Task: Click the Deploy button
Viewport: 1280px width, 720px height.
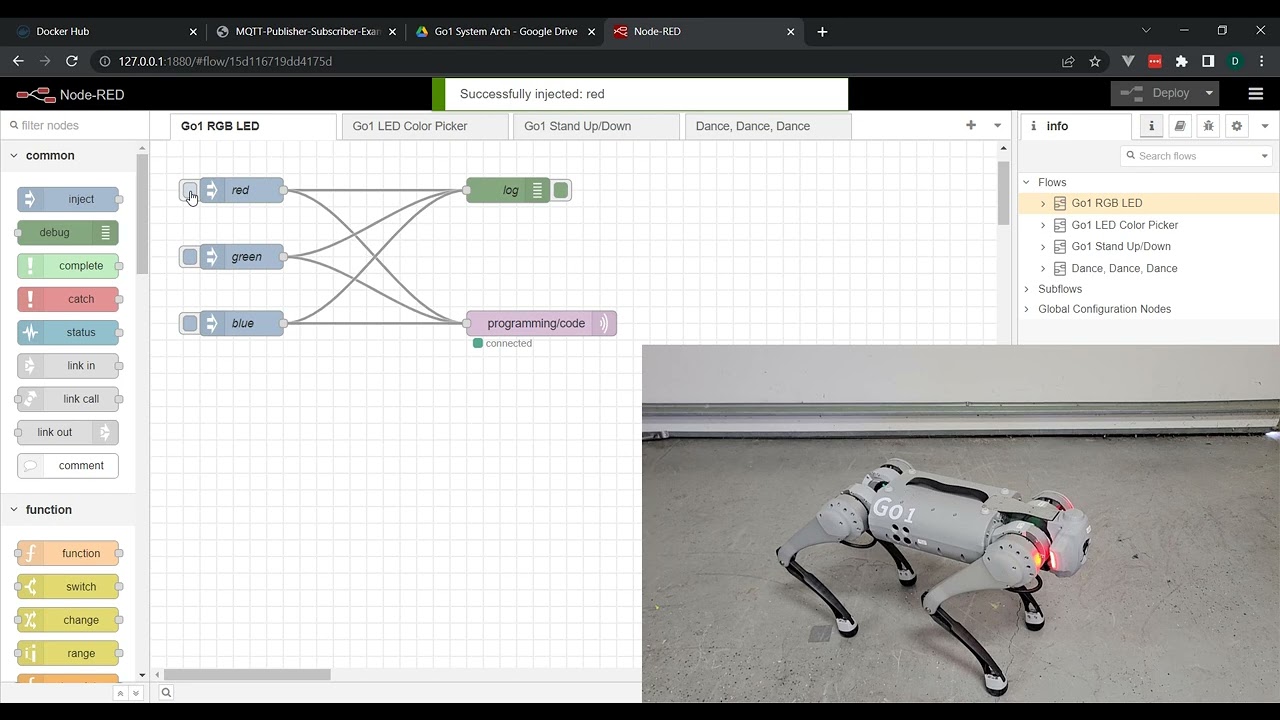Action: (x=1155, y=94)
